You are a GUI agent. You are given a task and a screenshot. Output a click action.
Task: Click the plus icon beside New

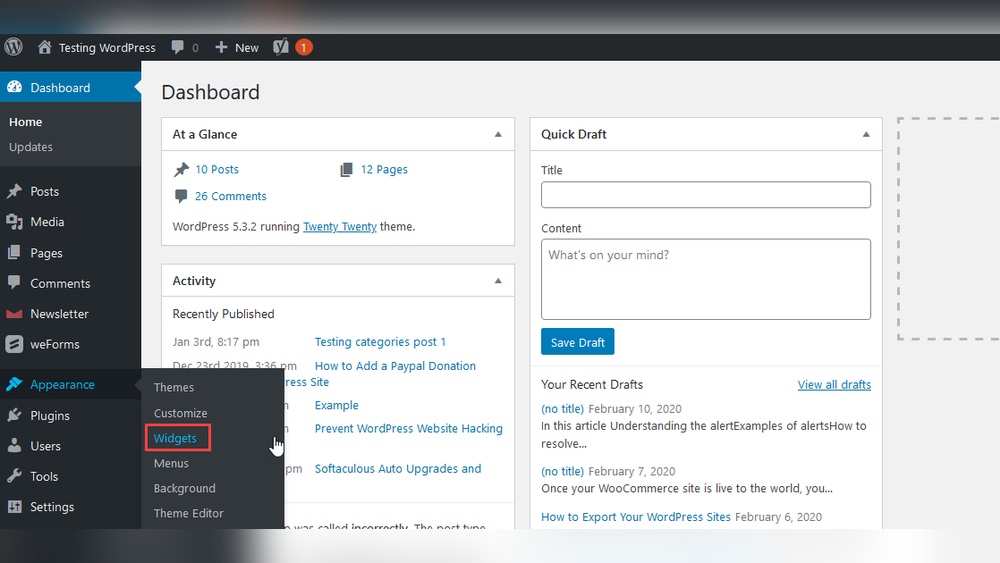point(221,47)
